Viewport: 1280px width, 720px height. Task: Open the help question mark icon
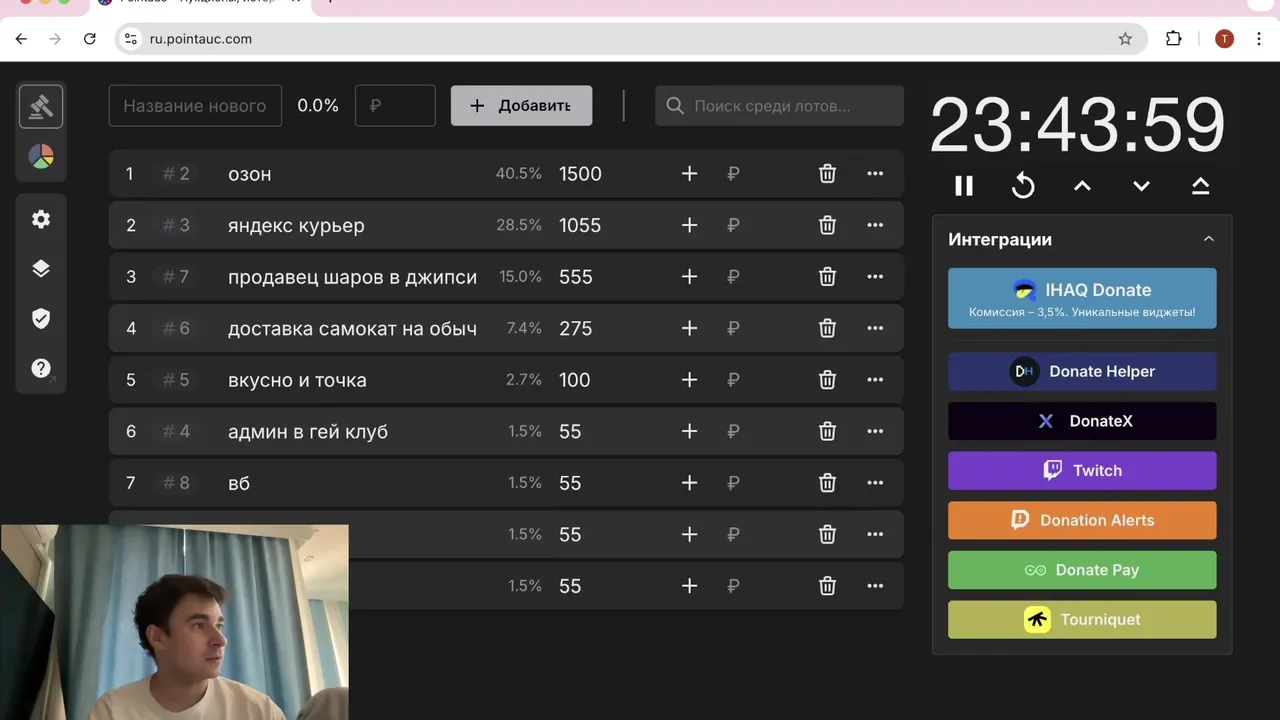[x=41, y=368]
